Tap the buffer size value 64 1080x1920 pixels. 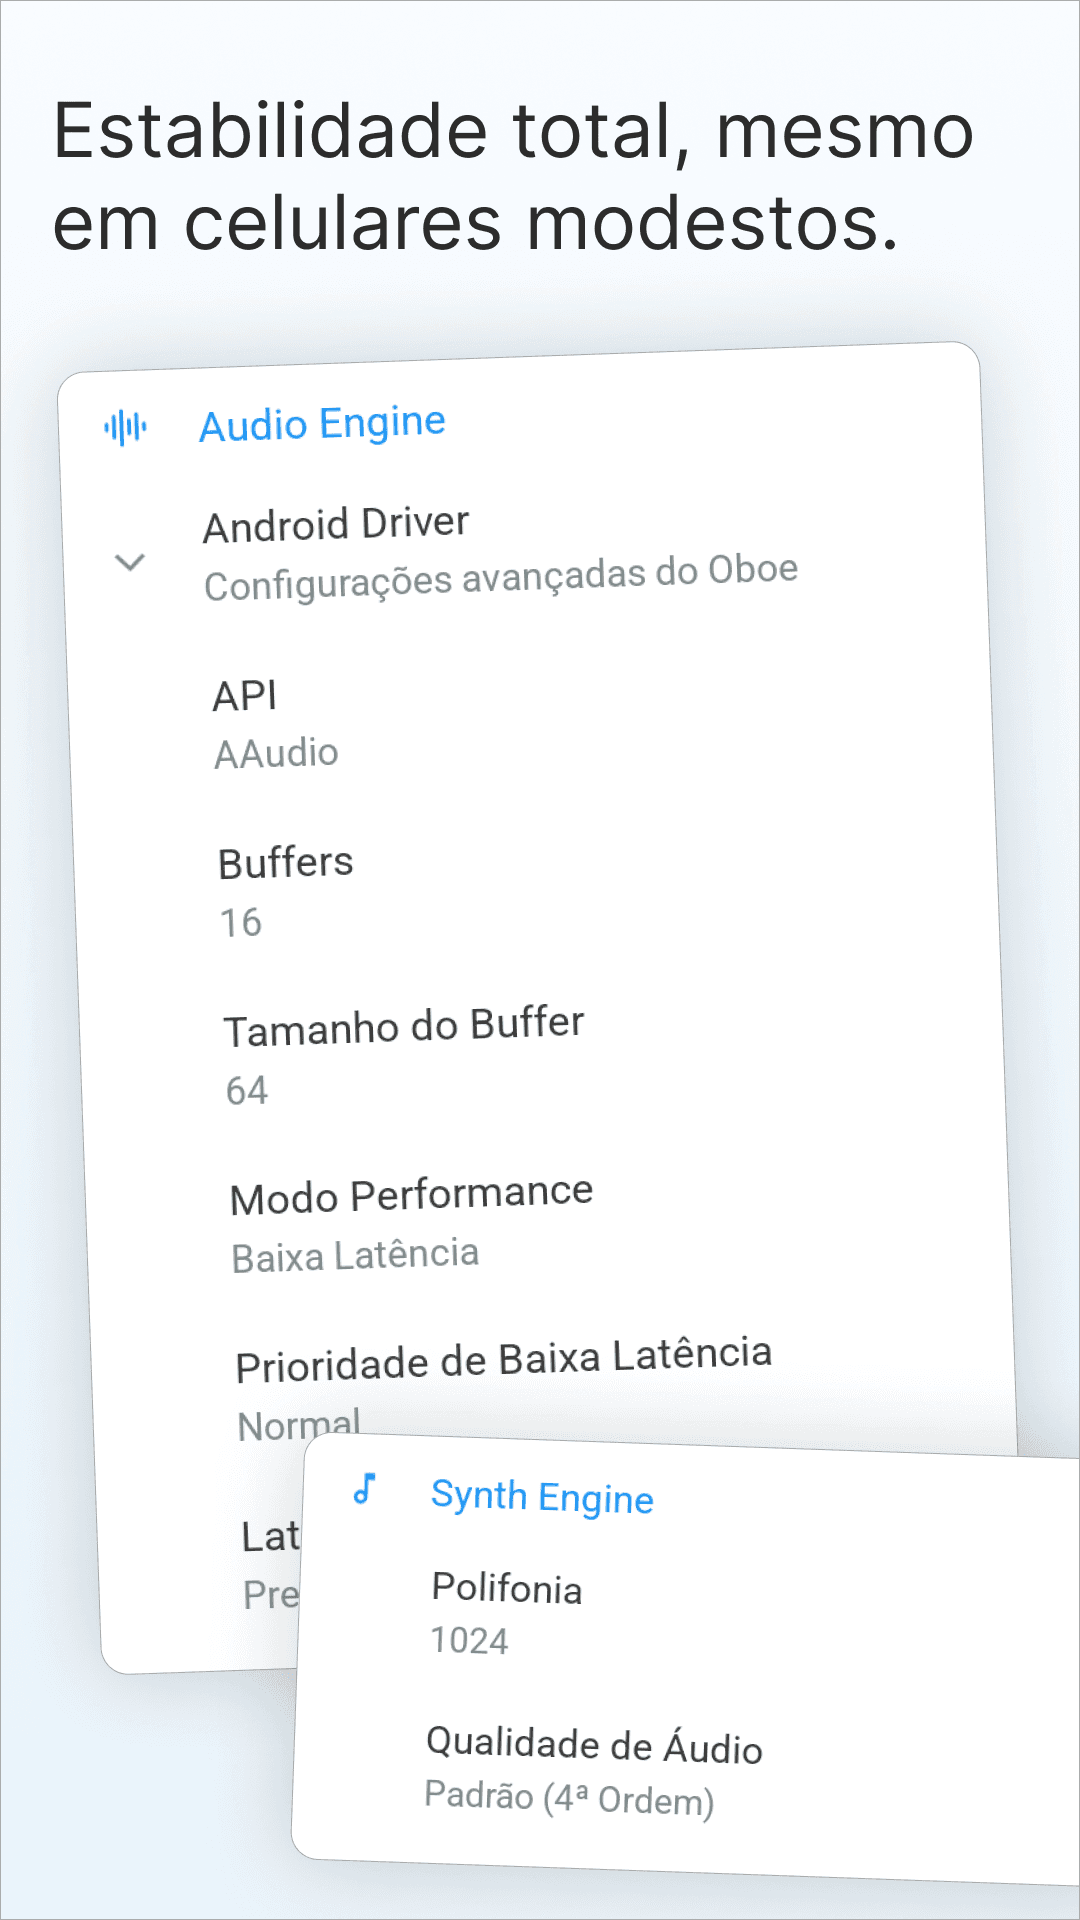(x=247, y=1090)
